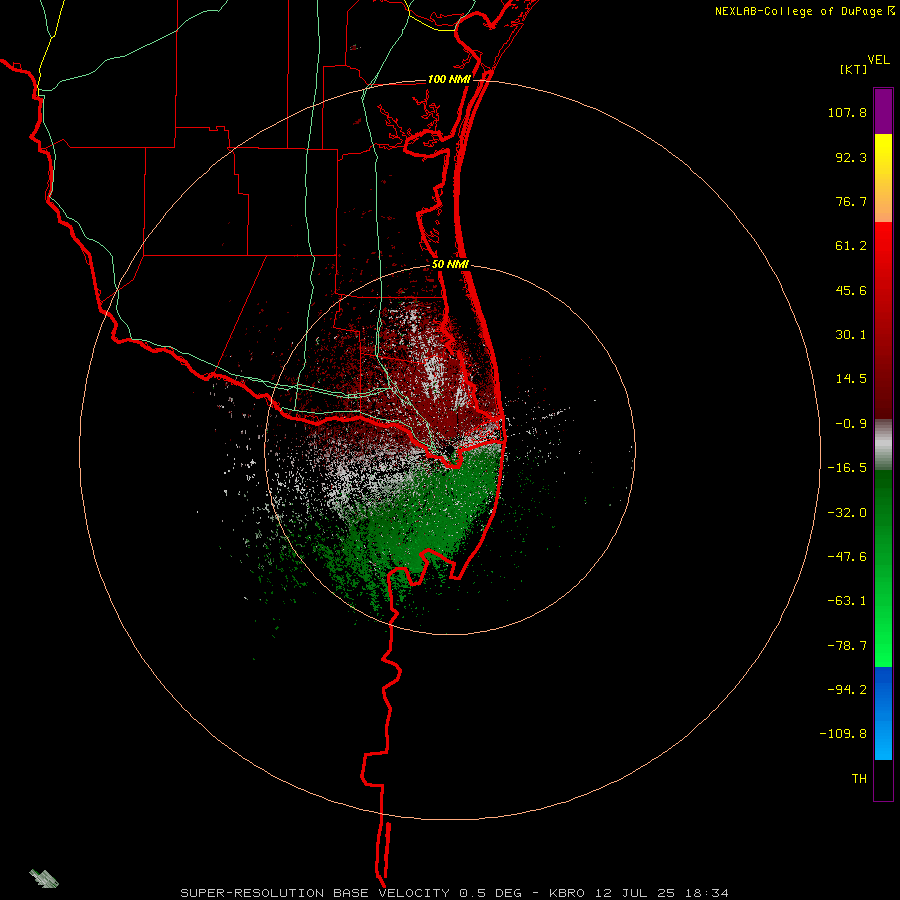Click the -109.8 scale value

click(x=843, y=734)
